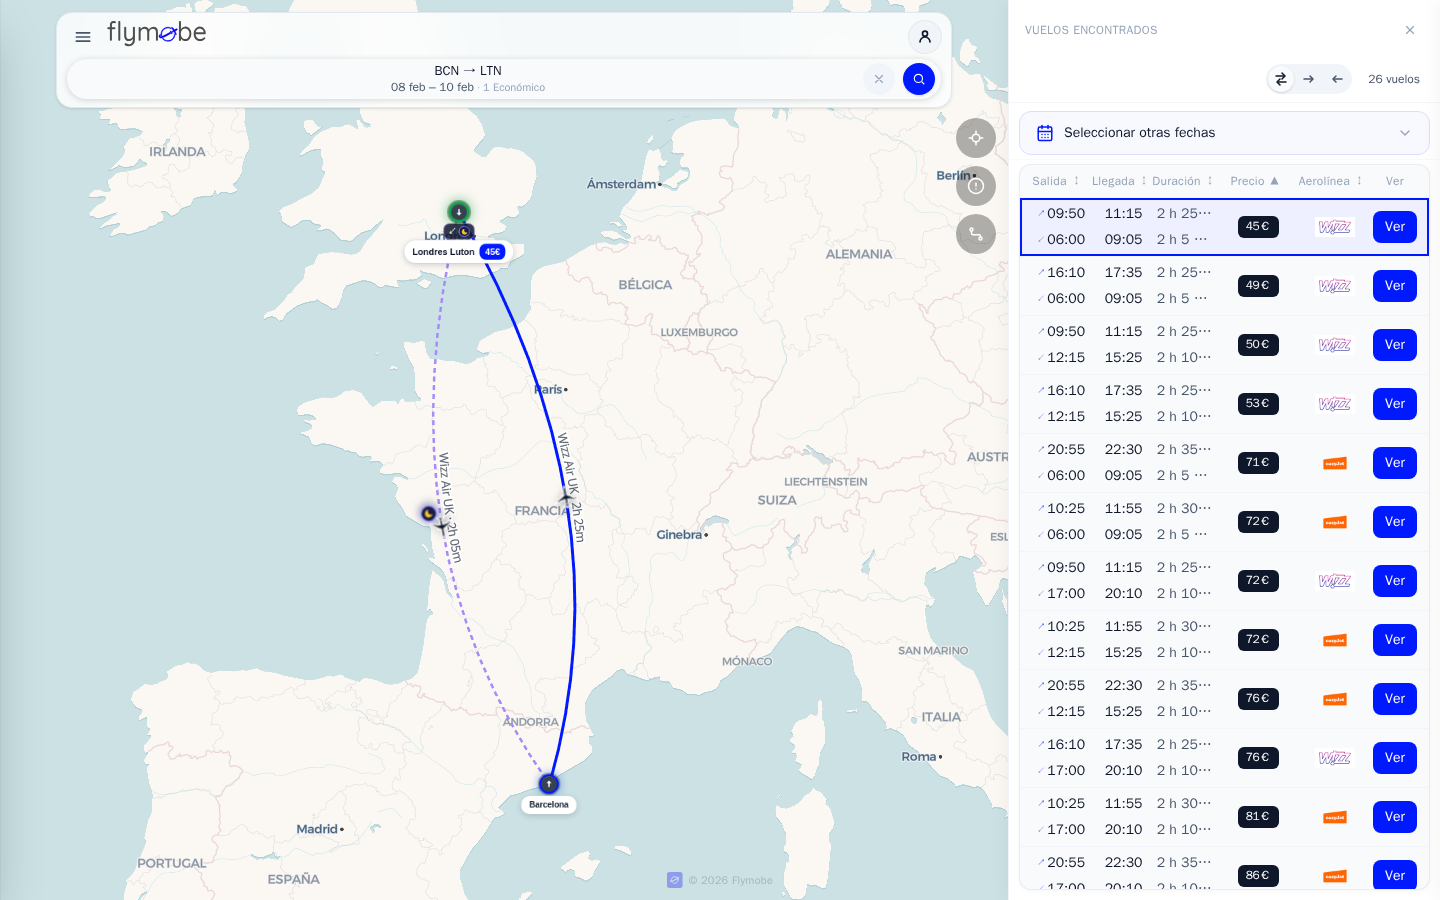Expand the Seleccionar otras fechas chevron

point(1405,133)
